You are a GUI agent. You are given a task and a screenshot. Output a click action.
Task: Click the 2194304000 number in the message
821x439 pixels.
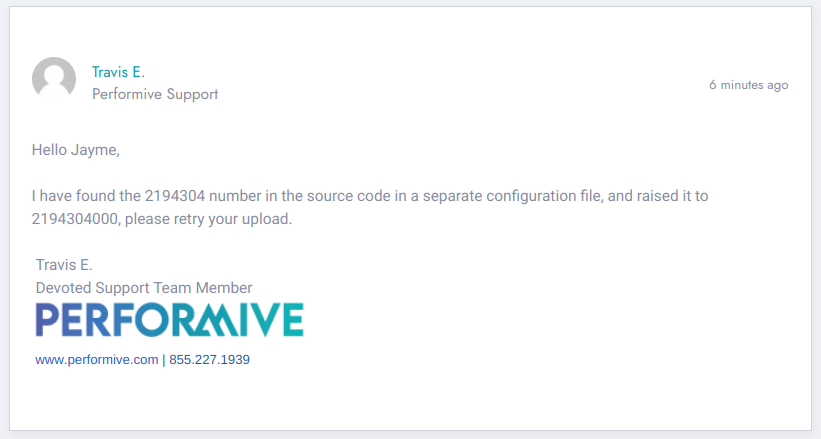[75, 219]
